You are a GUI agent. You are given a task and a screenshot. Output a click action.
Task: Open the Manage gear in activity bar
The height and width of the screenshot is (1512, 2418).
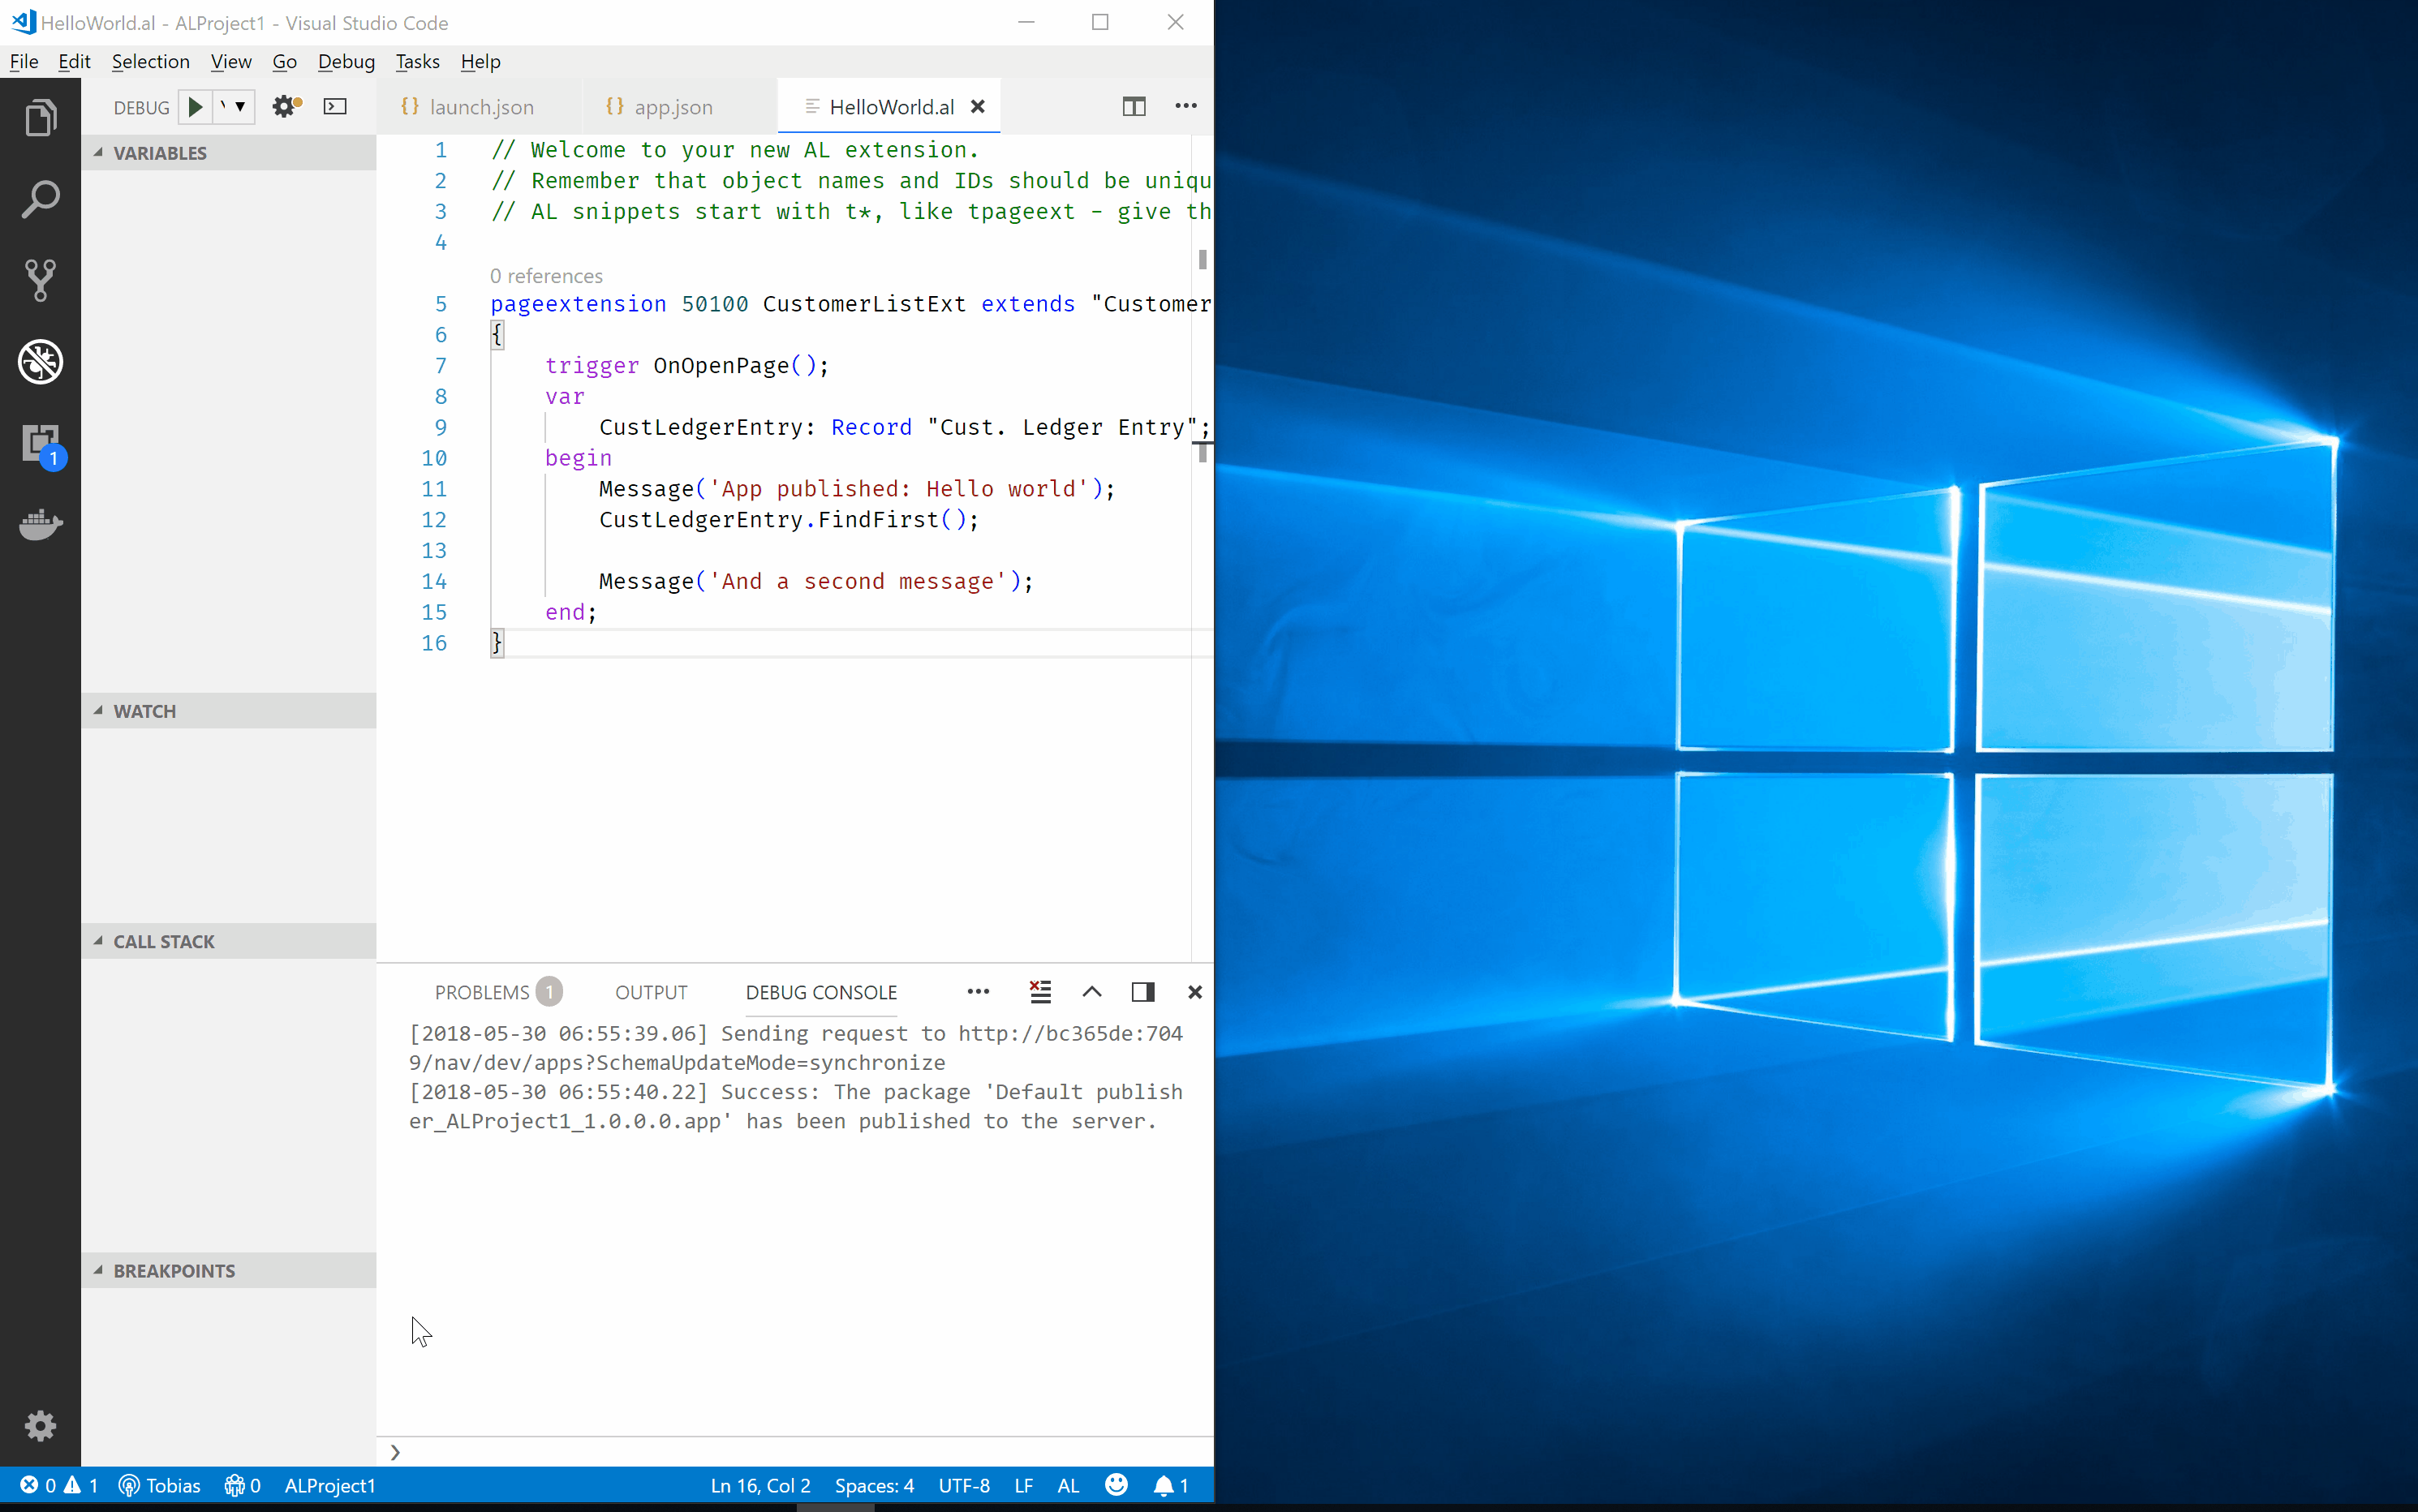(40, 1425)
